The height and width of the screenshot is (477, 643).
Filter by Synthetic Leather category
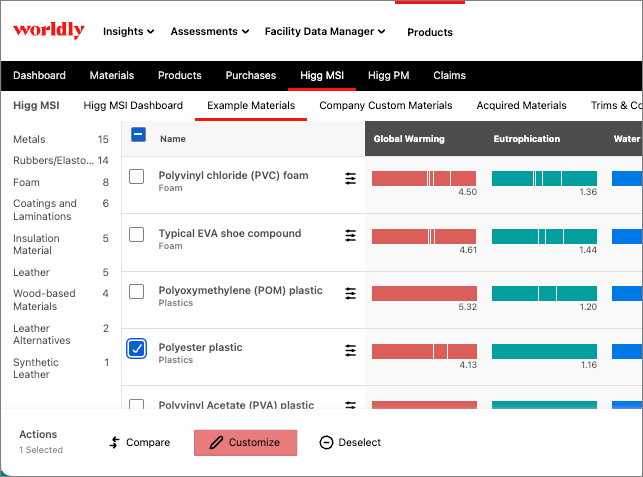tap(61, 368)
